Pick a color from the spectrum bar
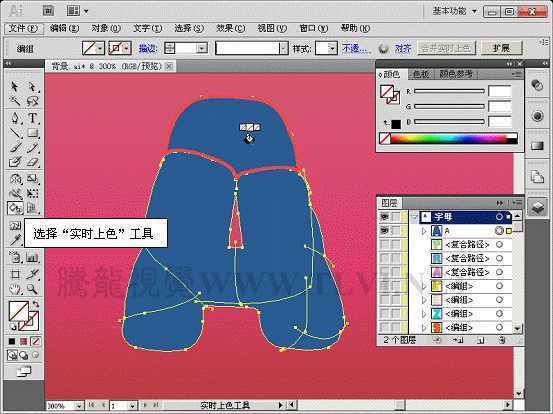Image resolution: width=553 pixels, height=414 pixels. (x=453, y=138)
